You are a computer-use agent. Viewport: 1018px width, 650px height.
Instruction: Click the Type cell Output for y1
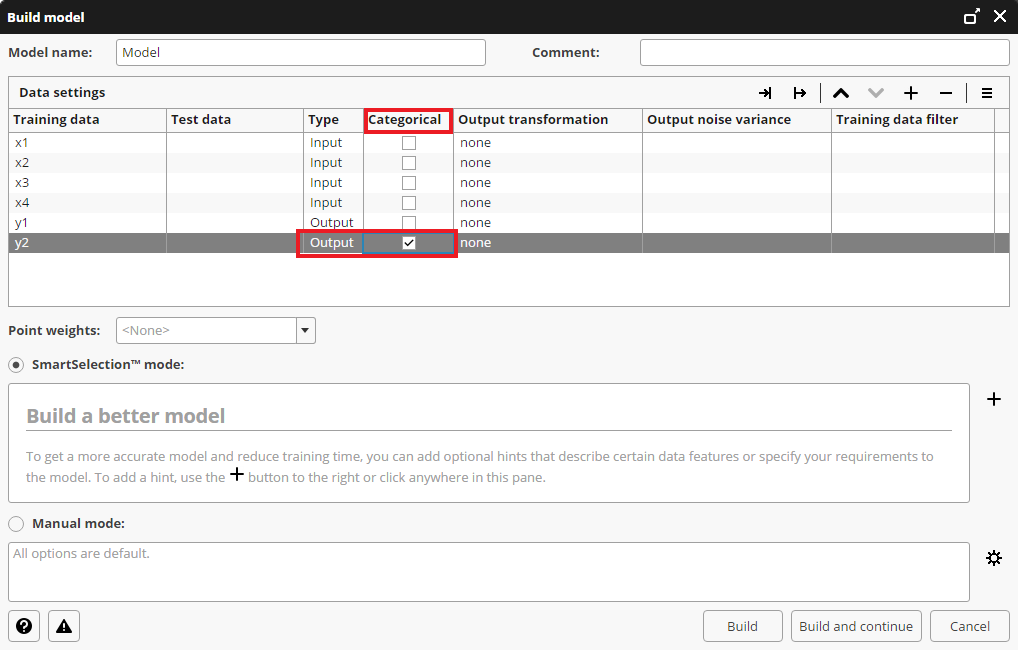pyautogui.click(x=332, y=223)
